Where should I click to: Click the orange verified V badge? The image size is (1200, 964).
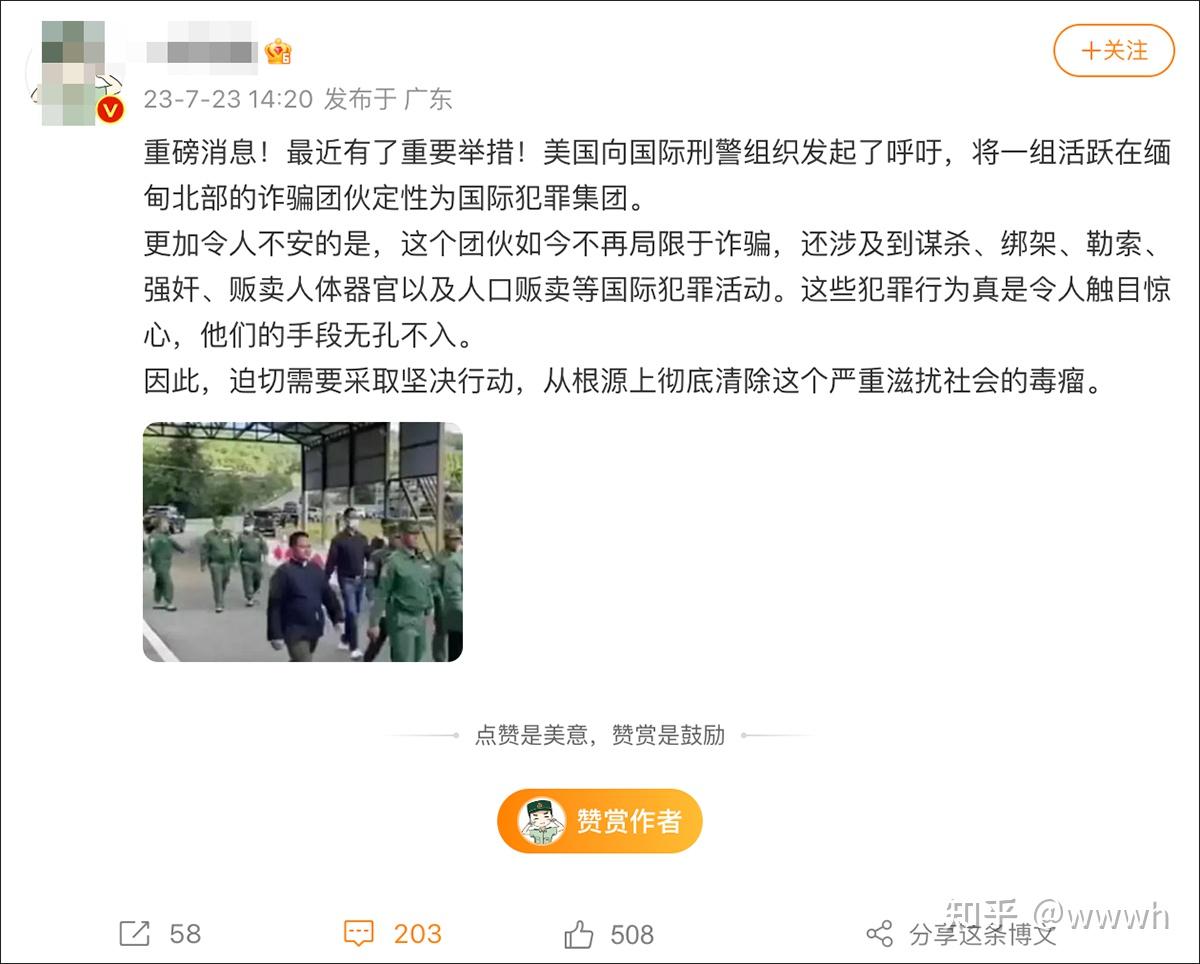tap(110, 110)
